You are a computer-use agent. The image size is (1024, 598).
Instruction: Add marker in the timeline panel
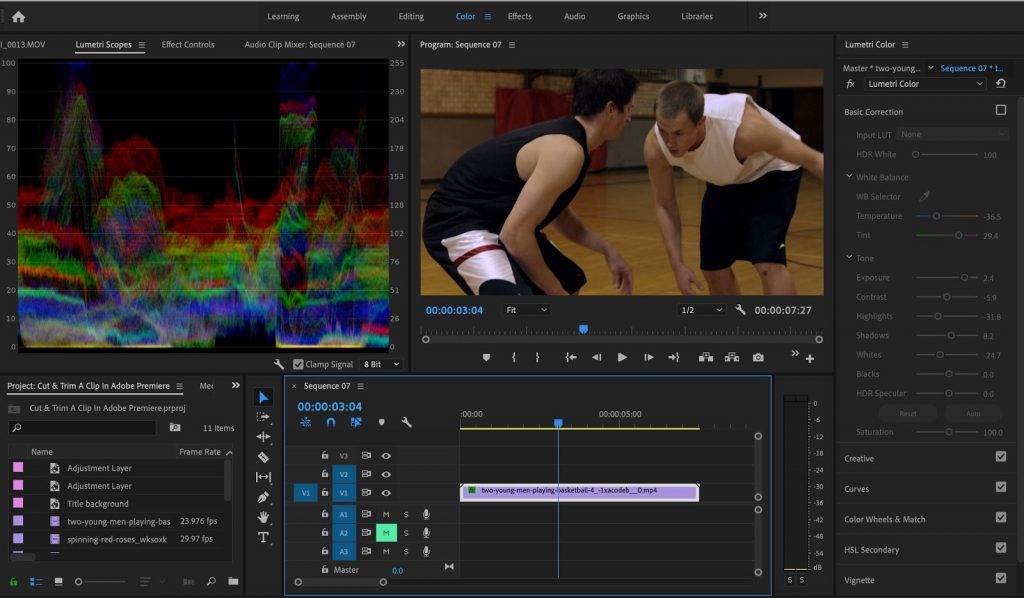[381, 422]
